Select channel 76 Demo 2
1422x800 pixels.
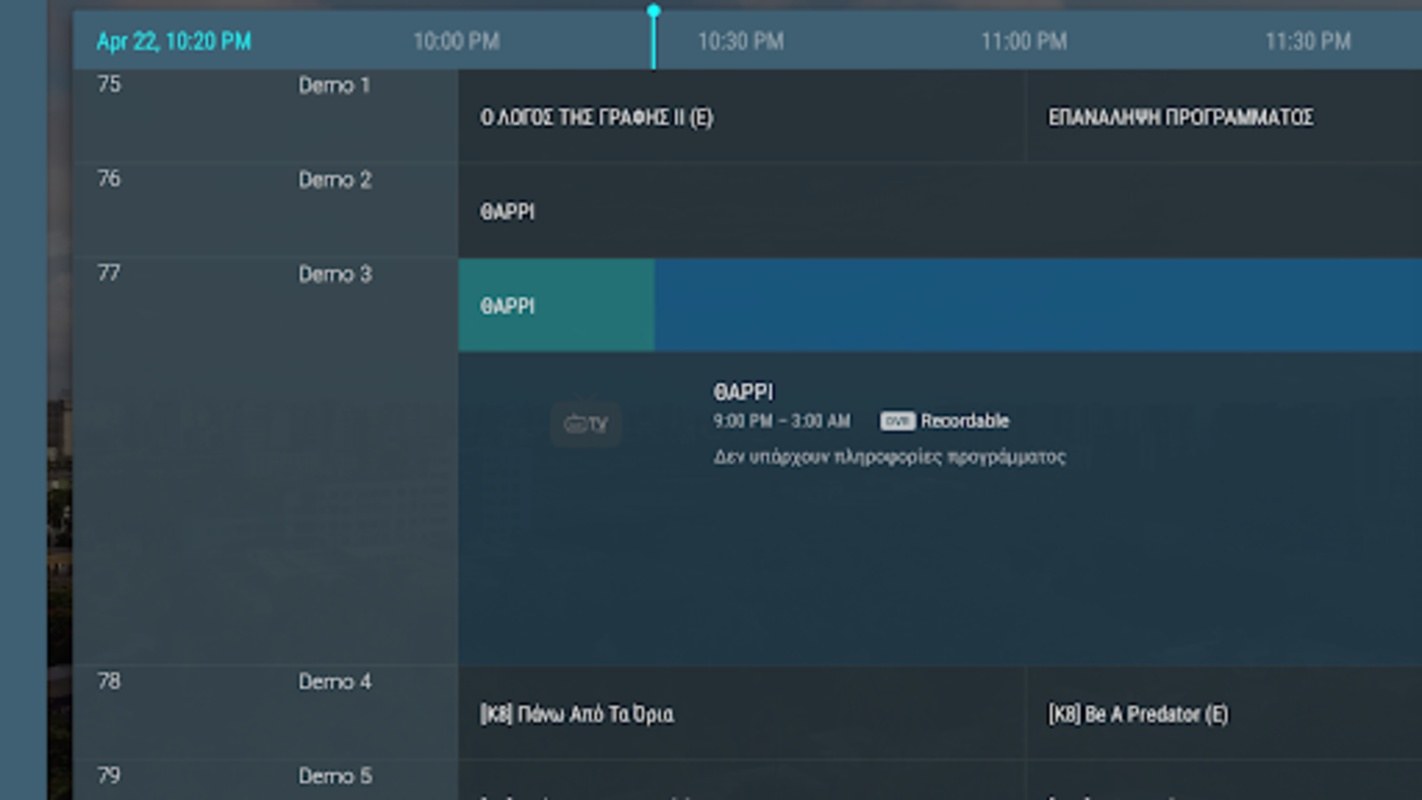[266, 210]
